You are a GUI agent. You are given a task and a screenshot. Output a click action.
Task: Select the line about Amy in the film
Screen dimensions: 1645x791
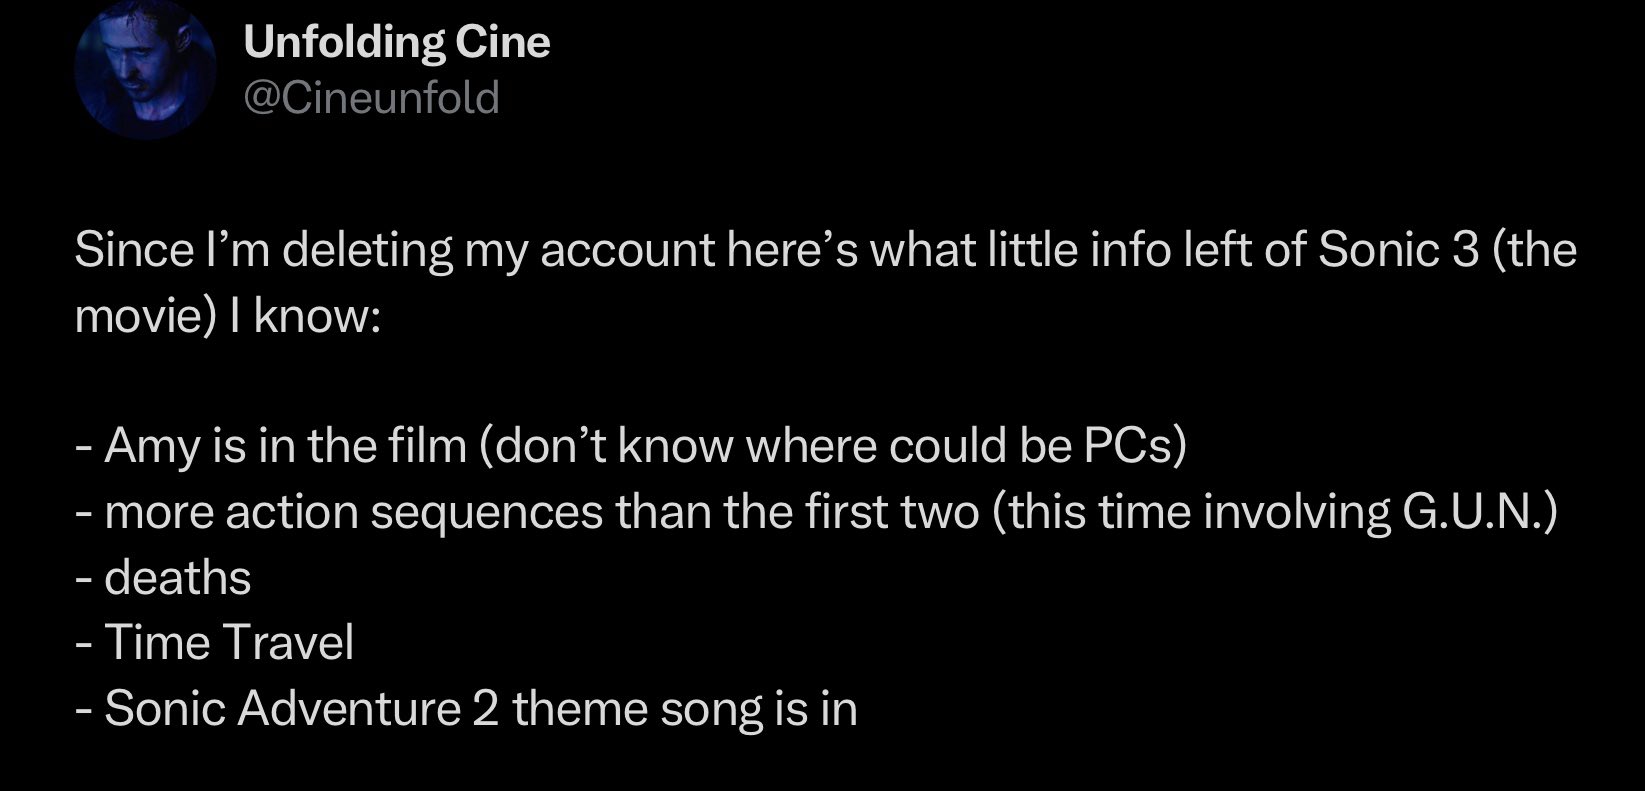click(x=630, y=446)
